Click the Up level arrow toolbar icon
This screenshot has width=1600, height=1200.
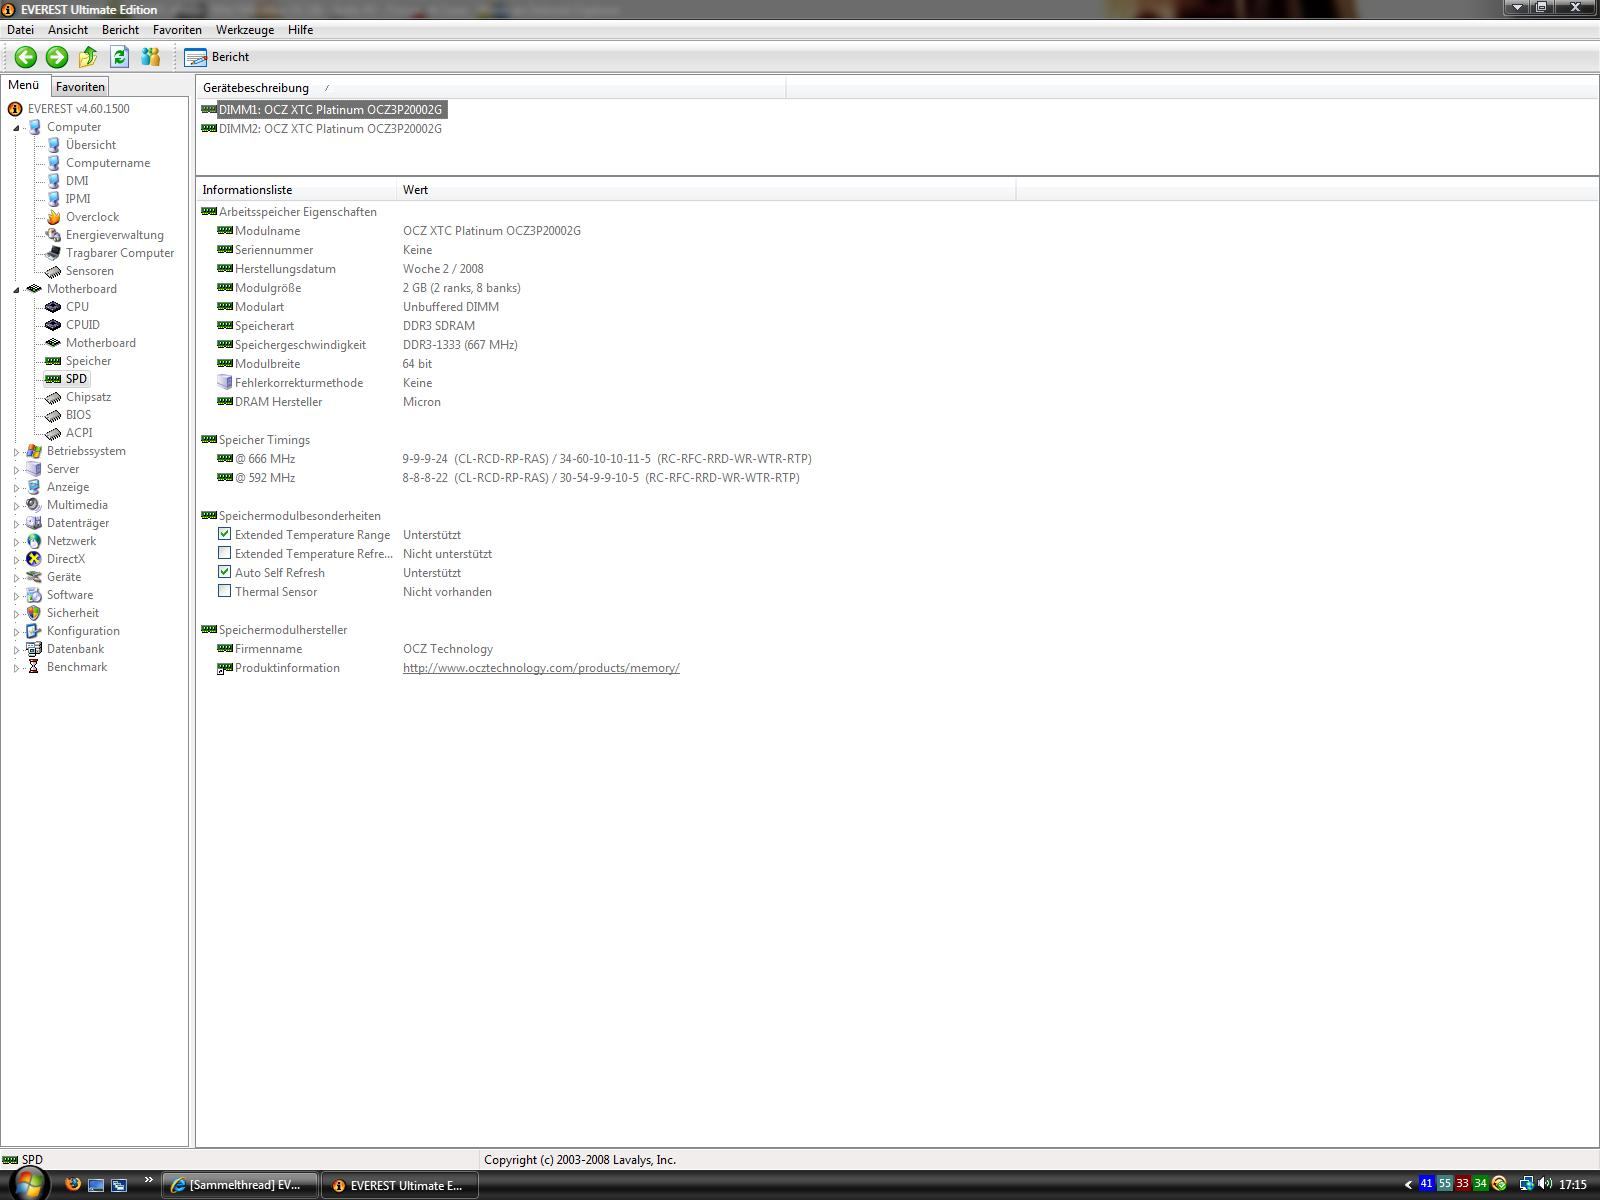(x=88, y=57)
